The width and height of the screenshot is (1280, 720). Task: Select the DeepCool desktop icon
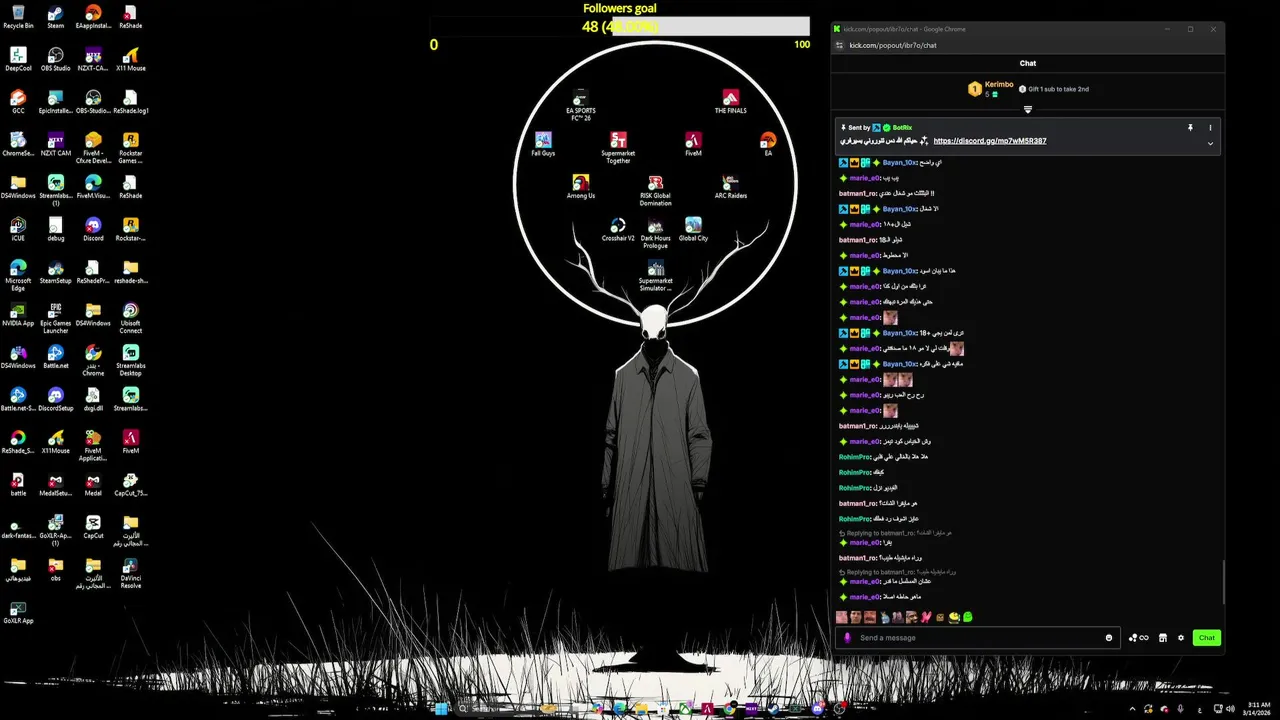click(18, 59)
